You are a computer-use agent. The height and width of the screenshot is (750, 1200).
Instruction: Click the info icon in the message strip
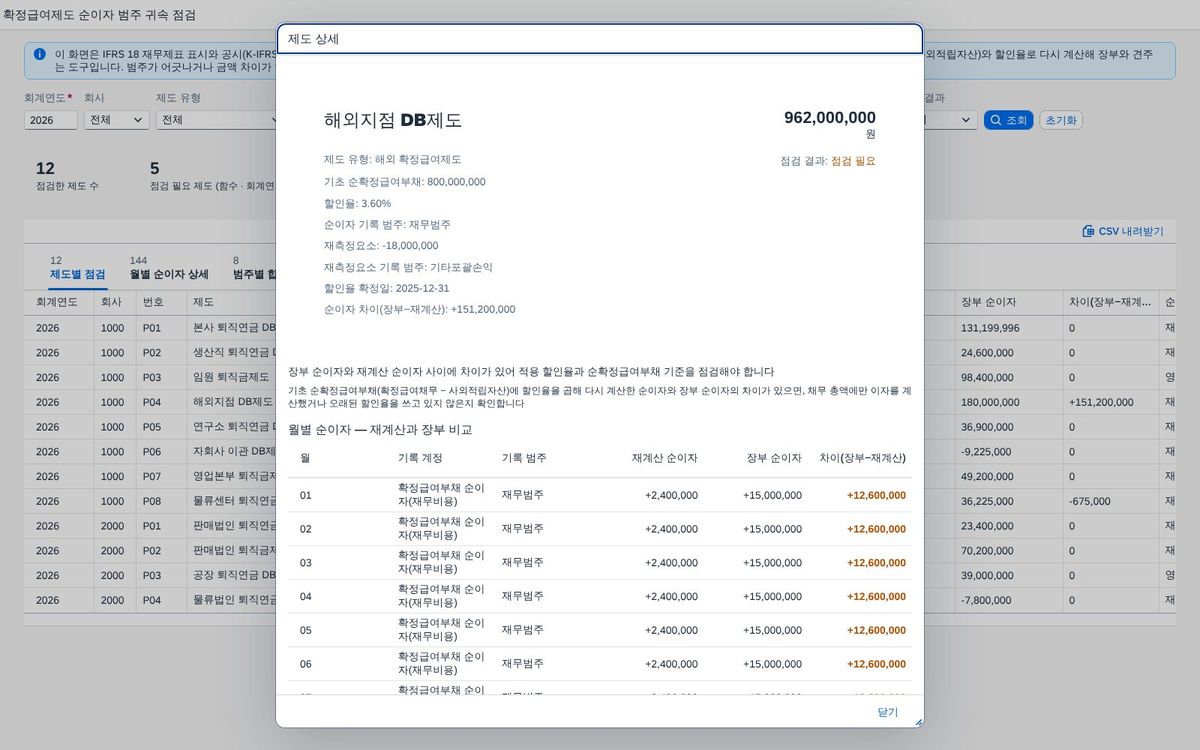(39, 54)
